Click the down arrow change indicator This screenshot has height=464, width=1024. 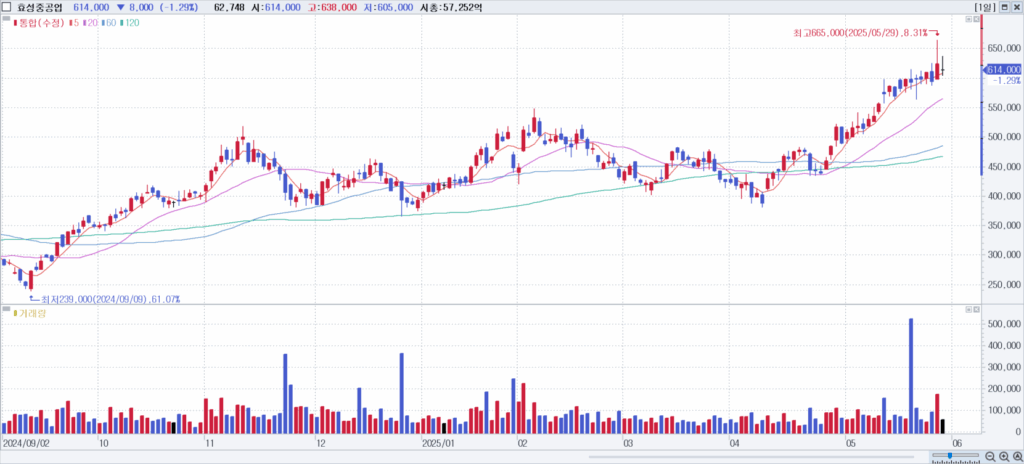120,7
